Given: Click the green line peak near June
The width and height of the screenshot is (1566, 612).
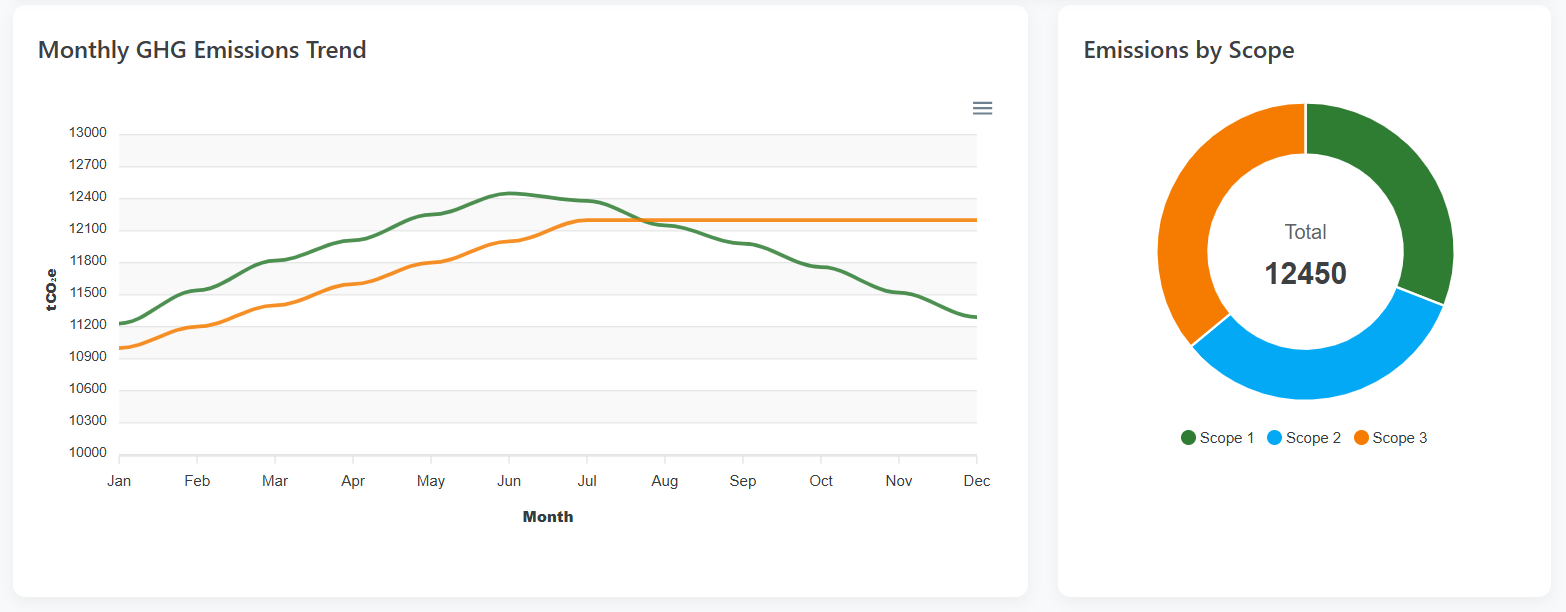Looking at the screenshot, I should pyautogui.click(x=510, y=194).
